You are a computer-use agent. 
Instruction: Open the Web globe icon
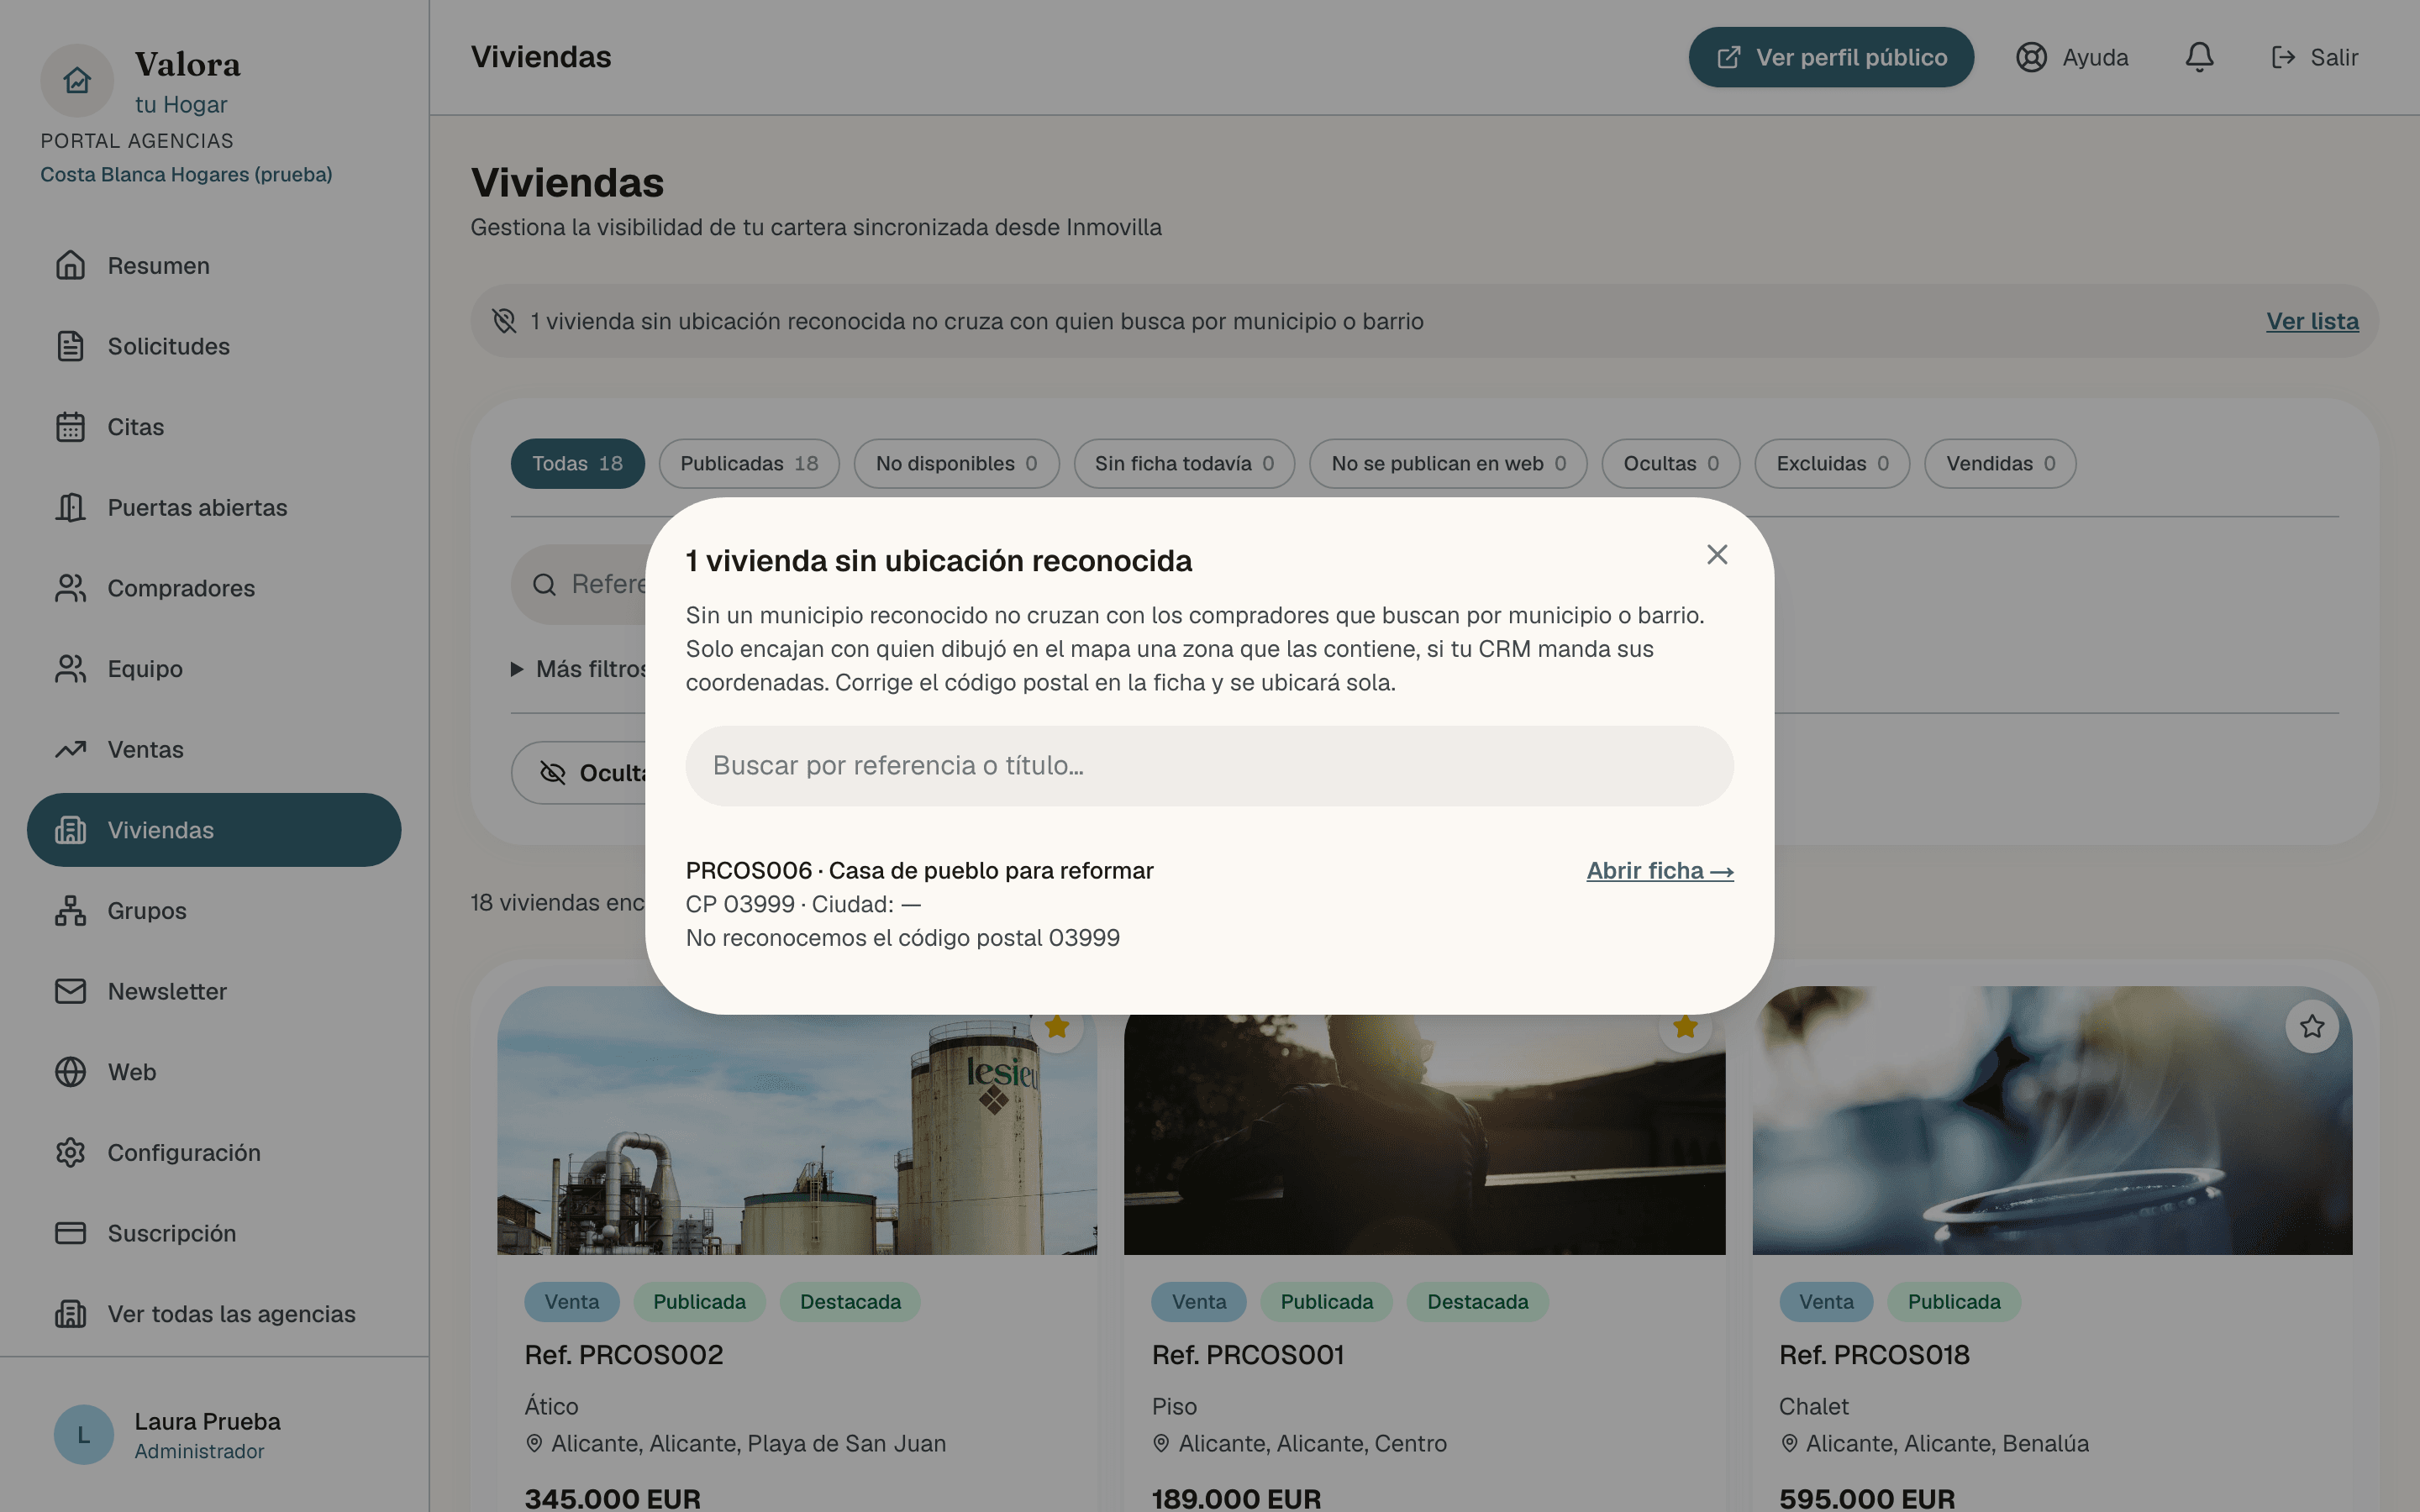click(x=70, y=1072)
